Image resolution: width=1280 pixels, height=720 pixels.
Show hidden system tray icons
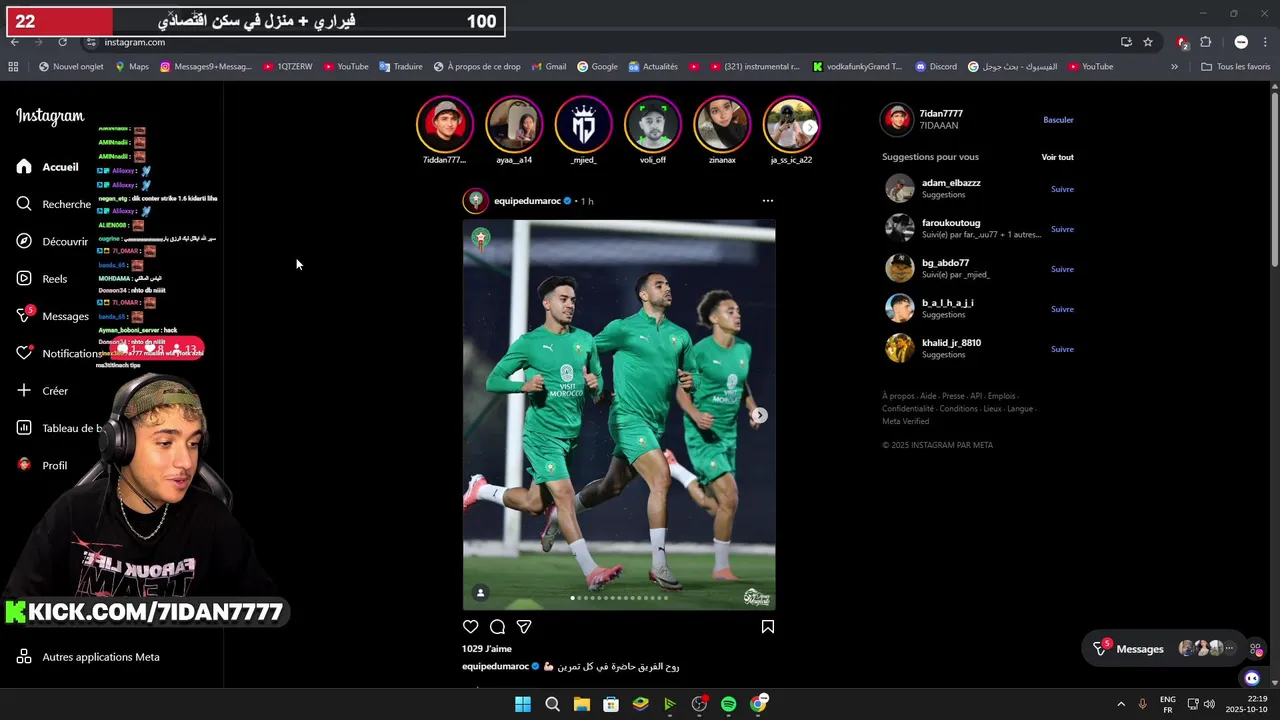(1121, 704)
